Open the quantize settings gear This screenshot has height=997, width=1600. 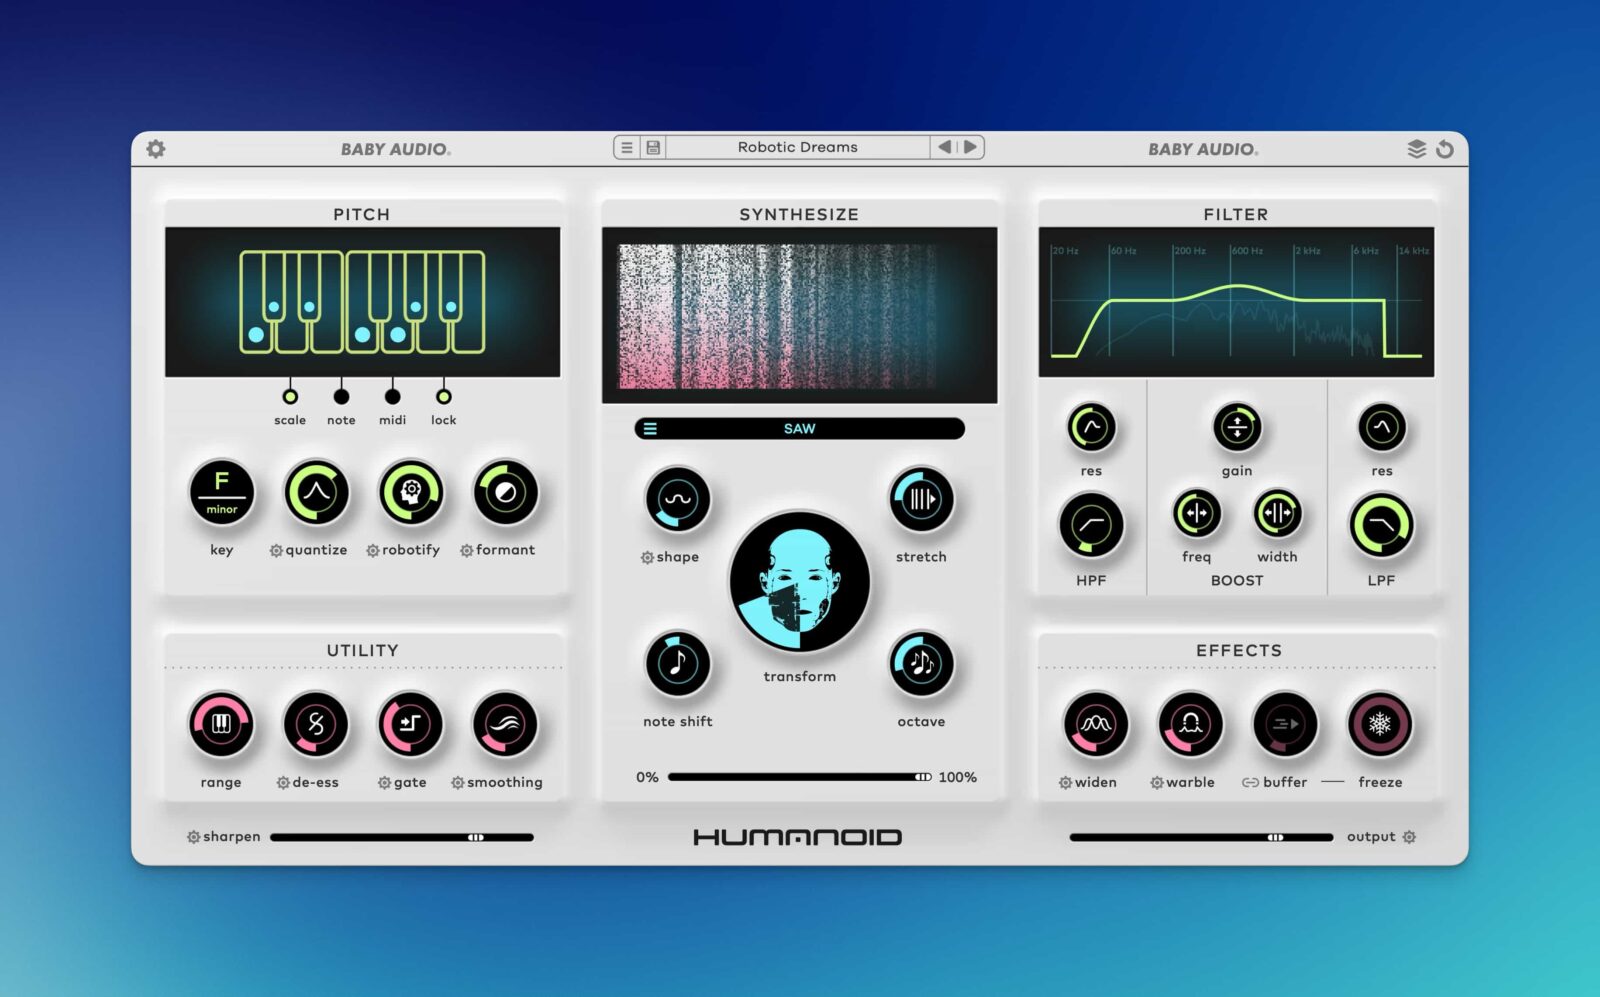[276, 551]
